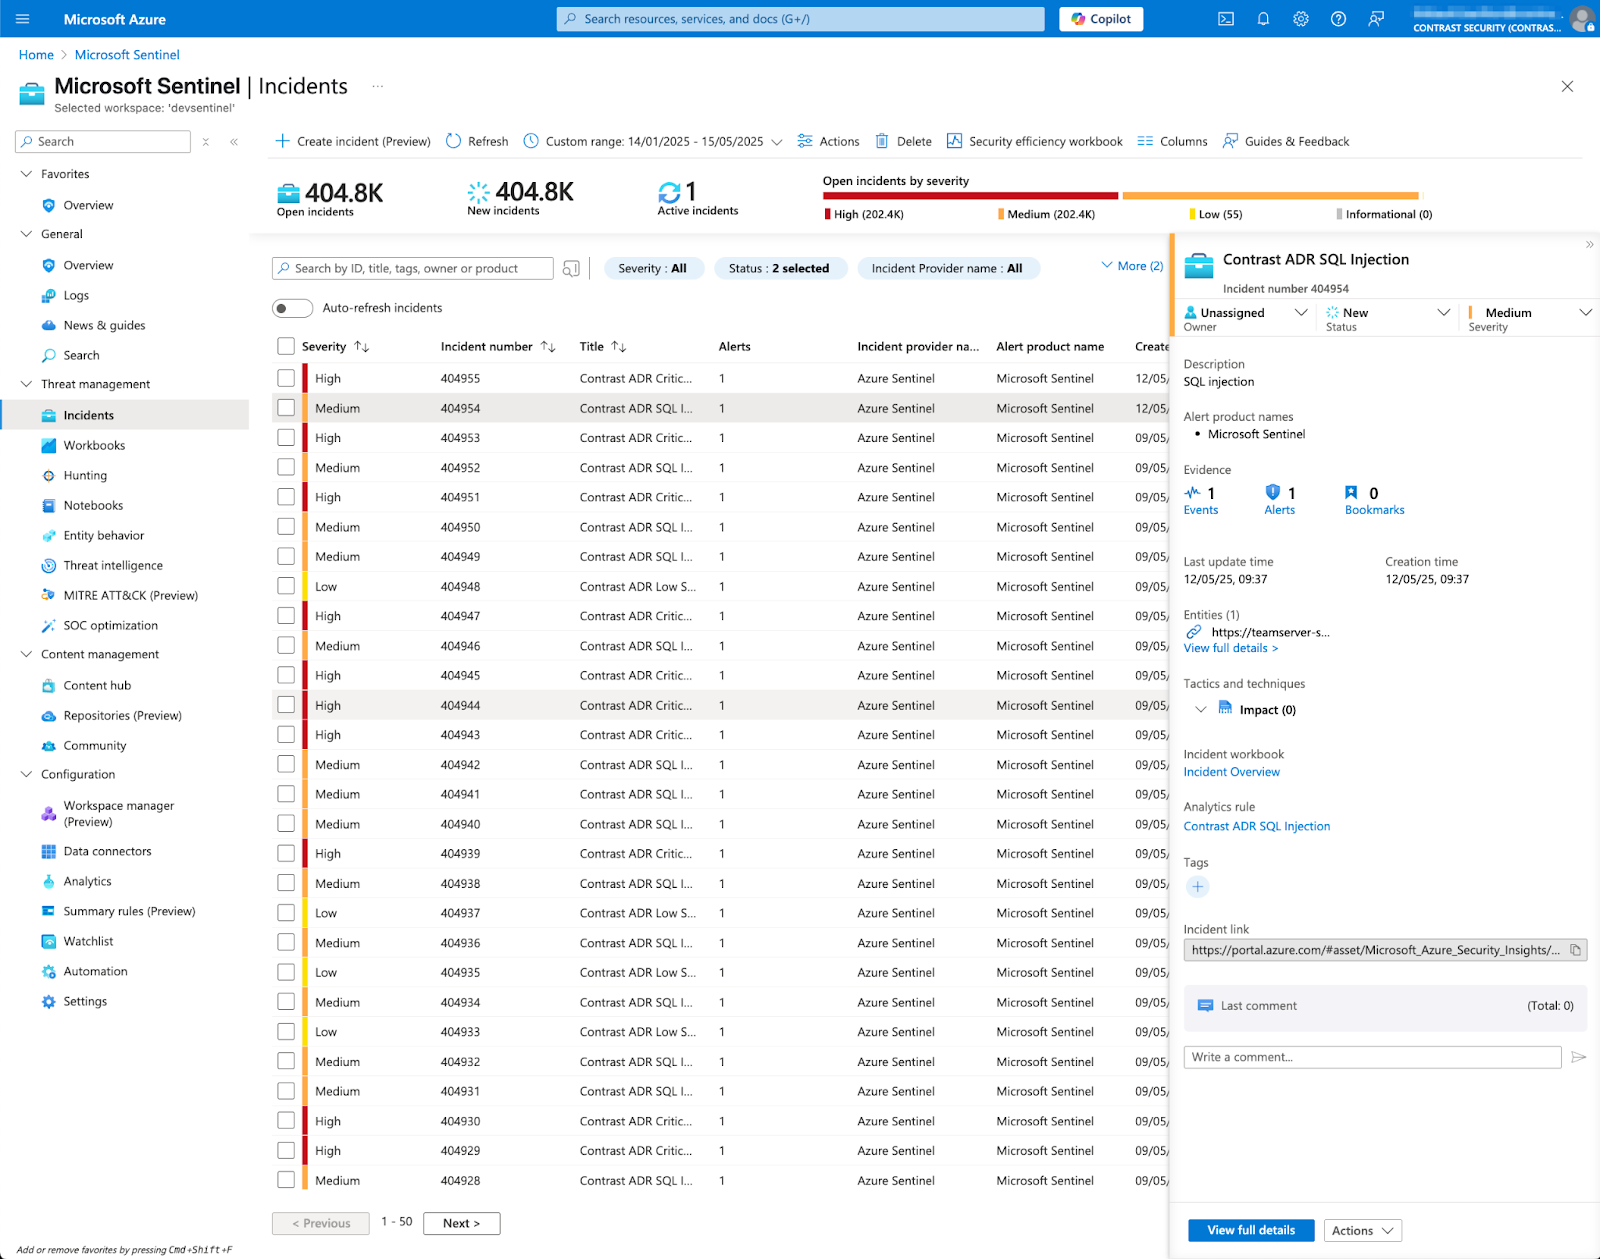1600x1259 pixels.
Task: Click the red High severity bar
Action: coord(969,196)
